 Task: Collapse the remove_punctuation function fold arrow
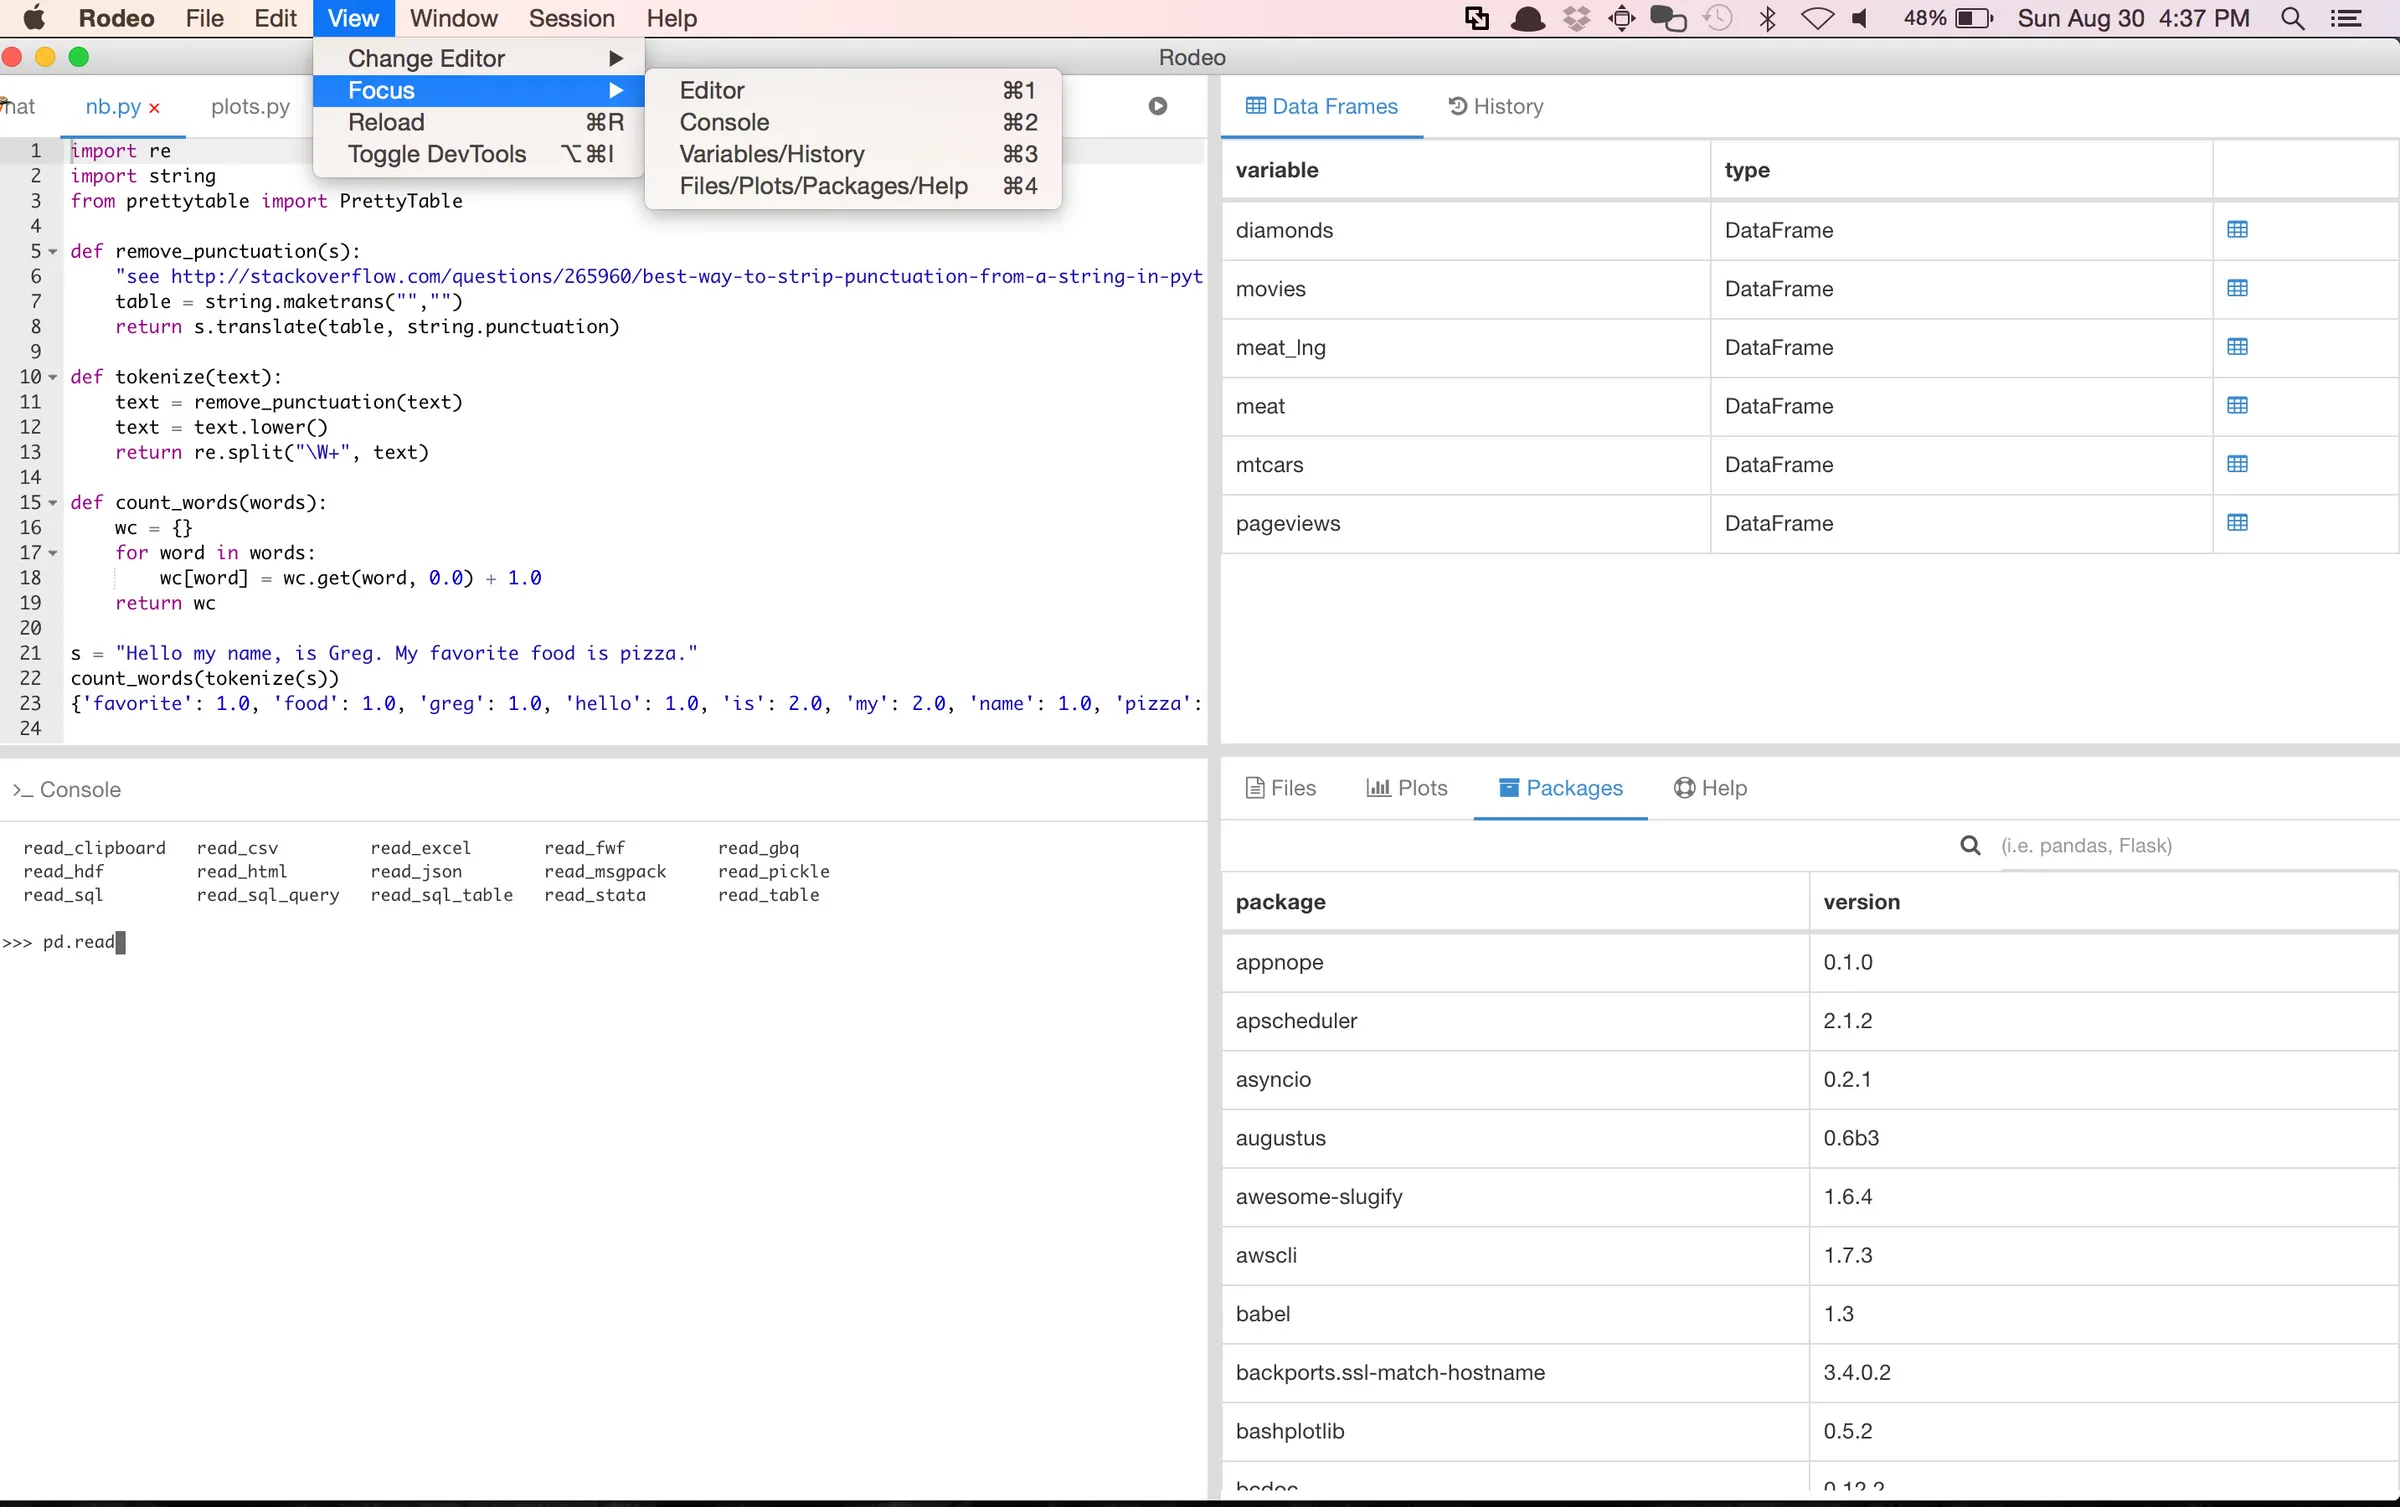point(54,251)
